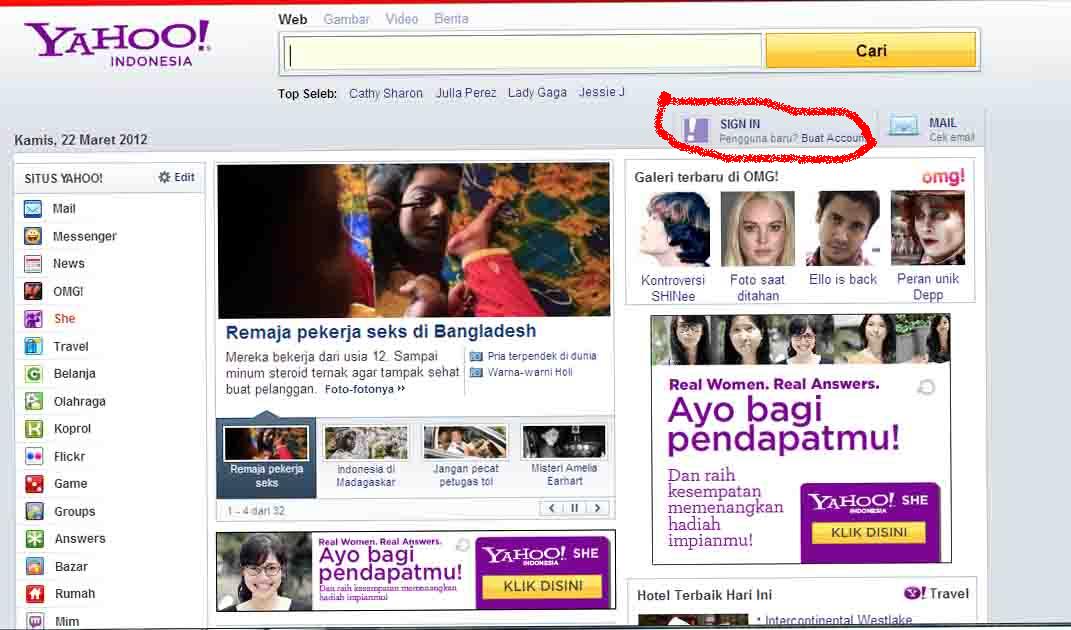This screenshot has width=1071, height=630.
Task: Click the Sign In Yahoo exclamation icon
Action: click(696, 129)
